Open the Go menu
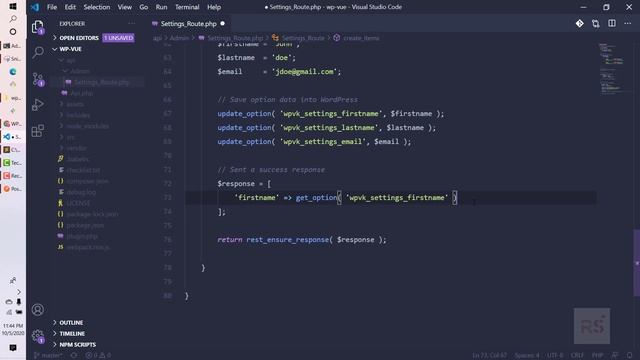This screenshot has height=360, width=640. pos(144,7)
